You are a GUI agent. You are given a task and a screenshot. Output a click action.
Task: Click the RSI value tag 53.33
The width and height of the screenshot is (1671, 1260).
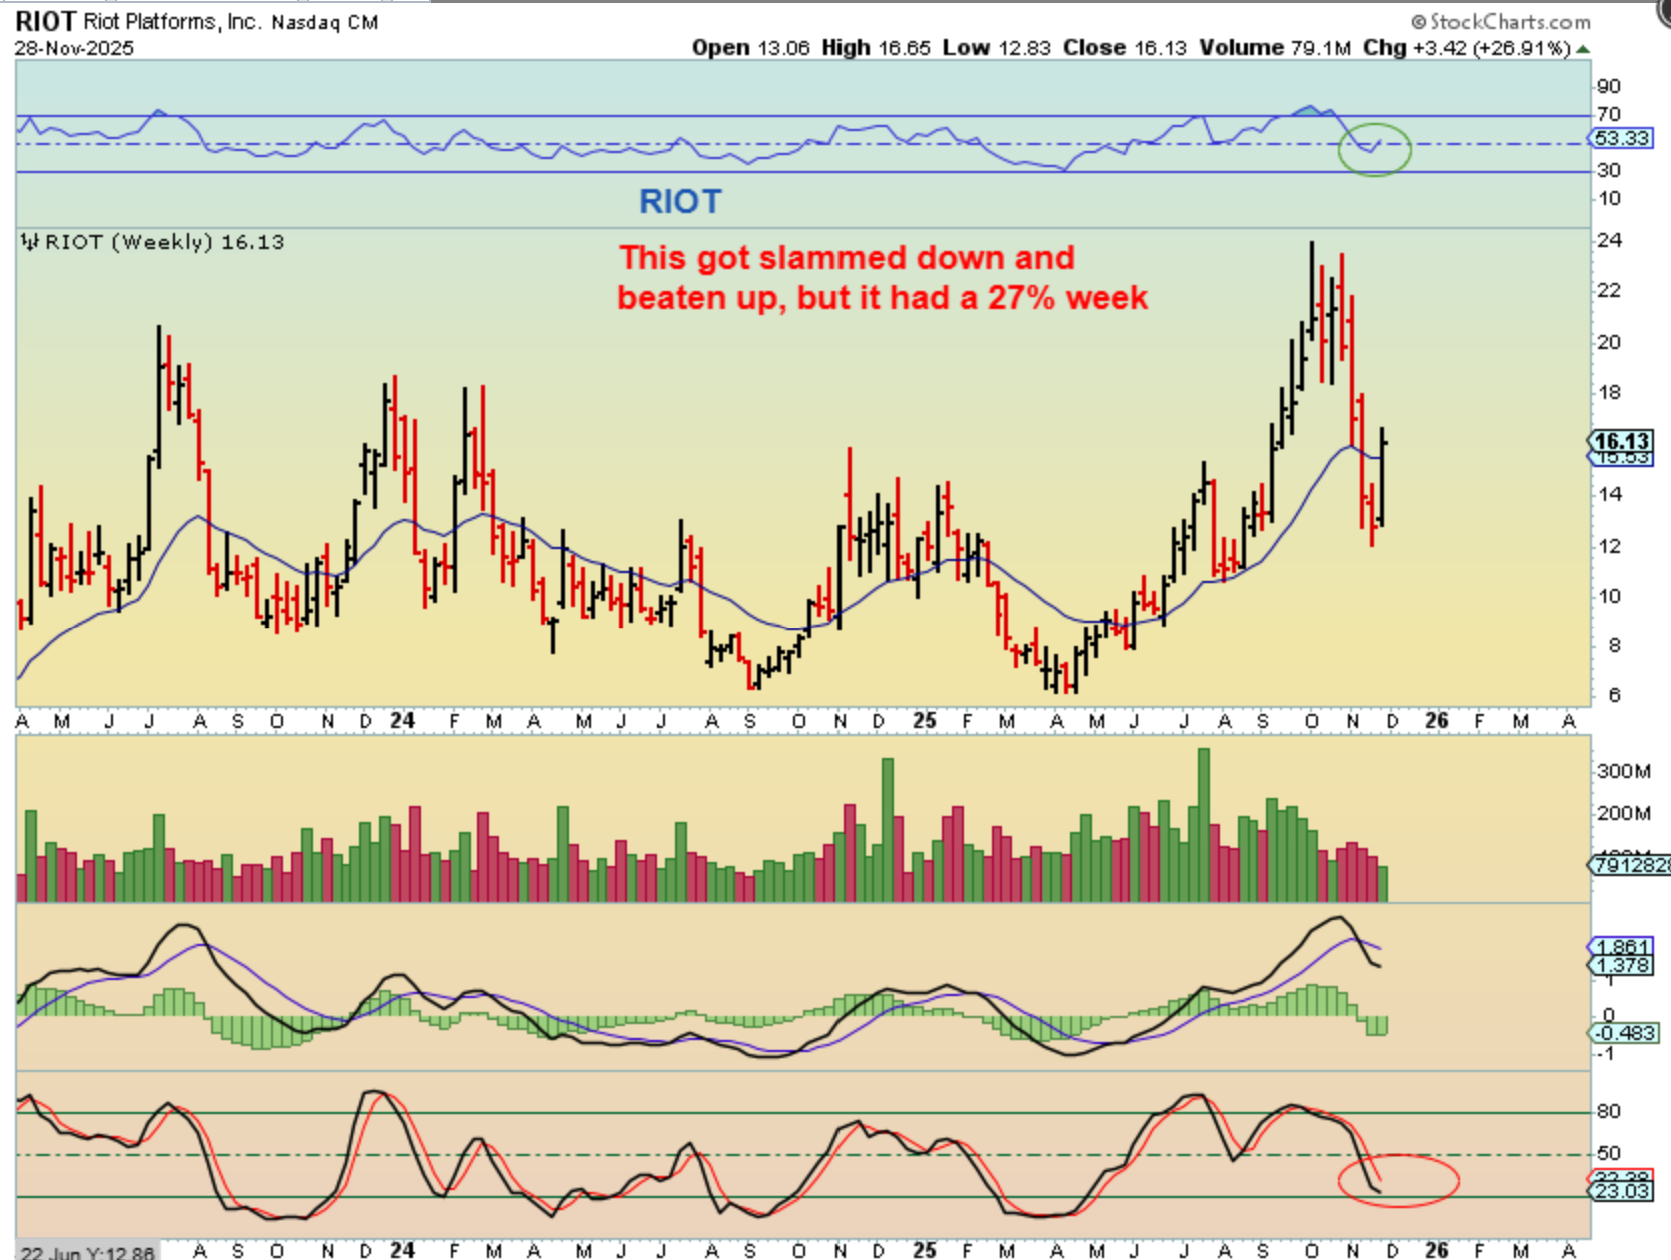click(x=1622, y=138)
